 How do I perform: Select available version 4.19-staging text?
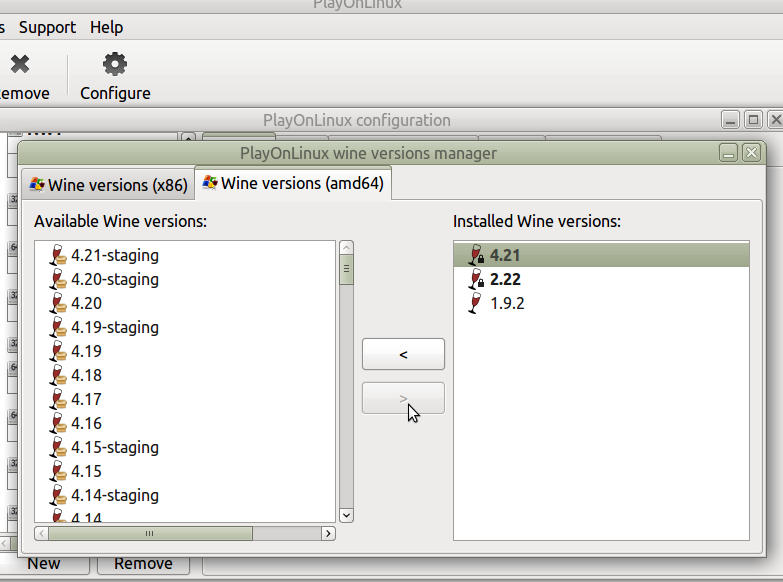coord(115,327)
